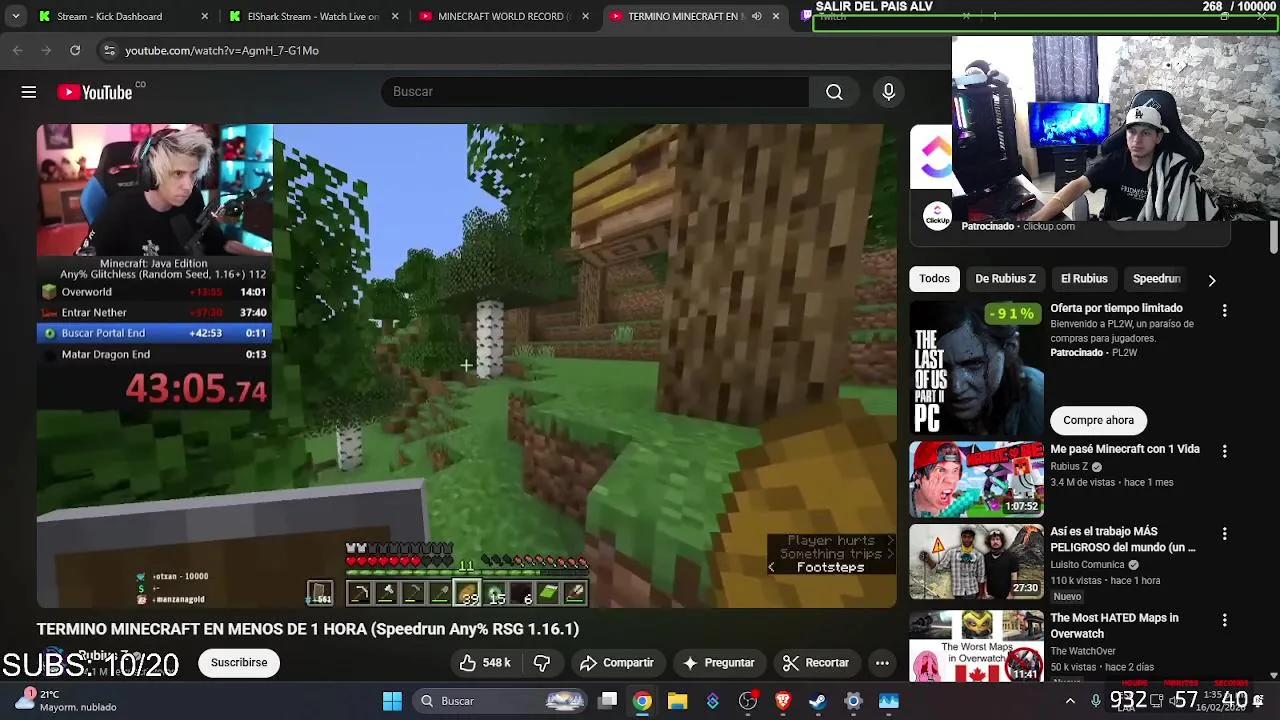Open the Brave browser taskbar icon
The height and width of the screenshot is (720, 1280).
point(783,701)
